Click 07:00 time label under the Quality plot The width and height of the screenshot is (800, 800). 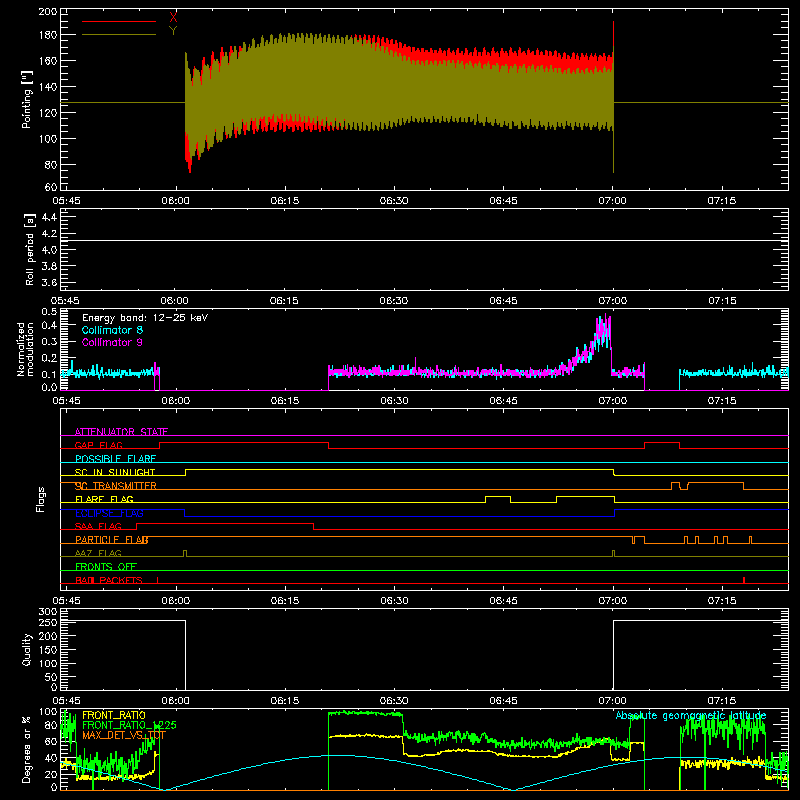tap(612, 701)
